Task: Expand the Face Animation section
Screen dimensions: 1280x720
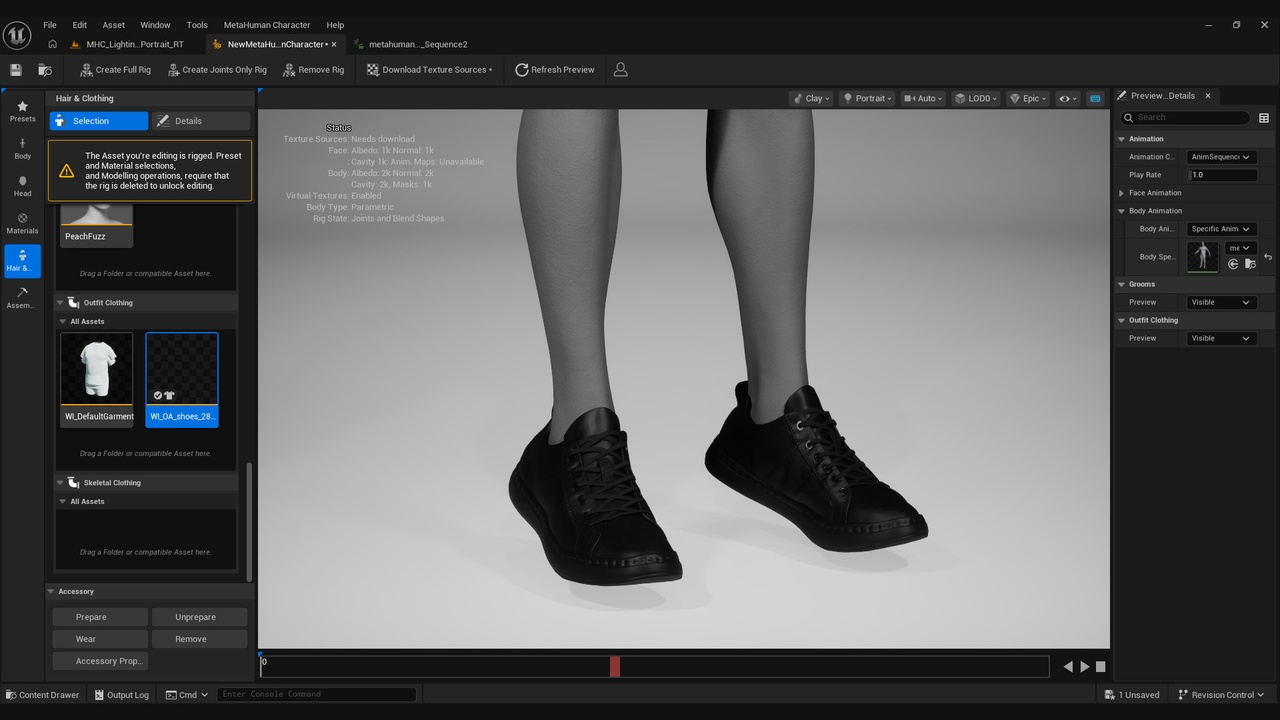Action: pos(1122,193)
